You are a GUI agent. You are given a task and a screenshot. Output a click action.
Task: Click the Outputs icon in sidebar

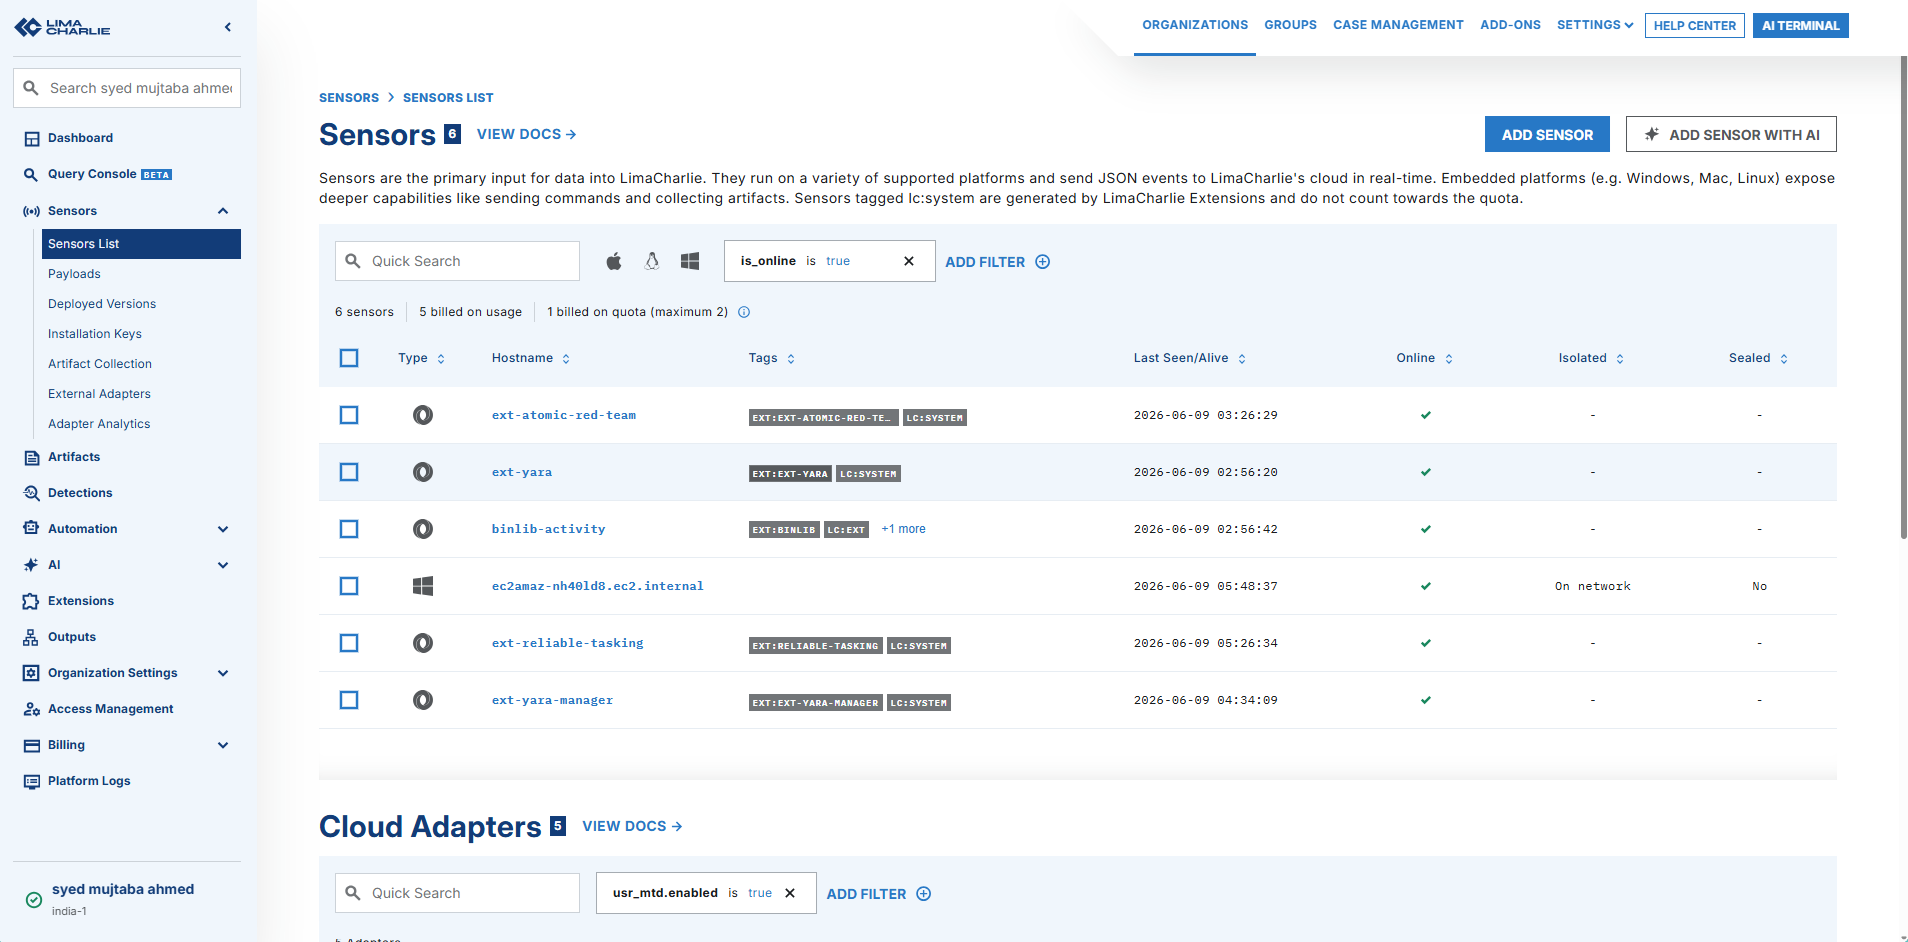point(32,638)
